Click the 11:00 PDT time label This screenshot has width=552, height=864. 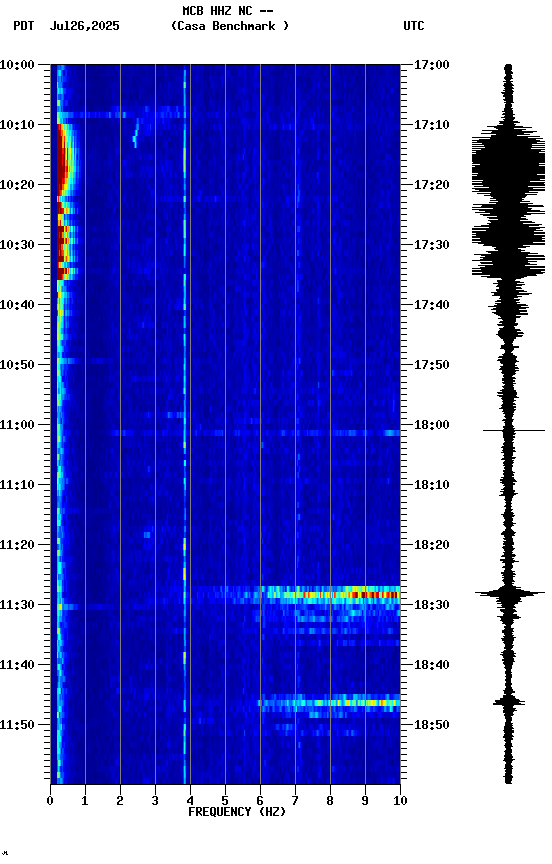17,425
